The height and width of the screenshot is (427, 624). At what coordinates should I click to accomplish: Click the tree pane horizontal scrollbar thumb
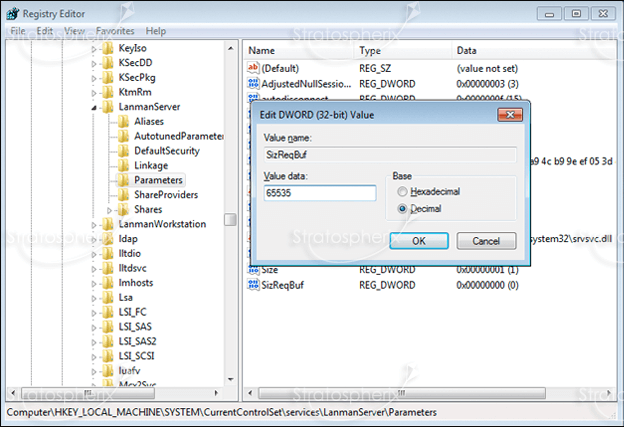click(88, 394)
